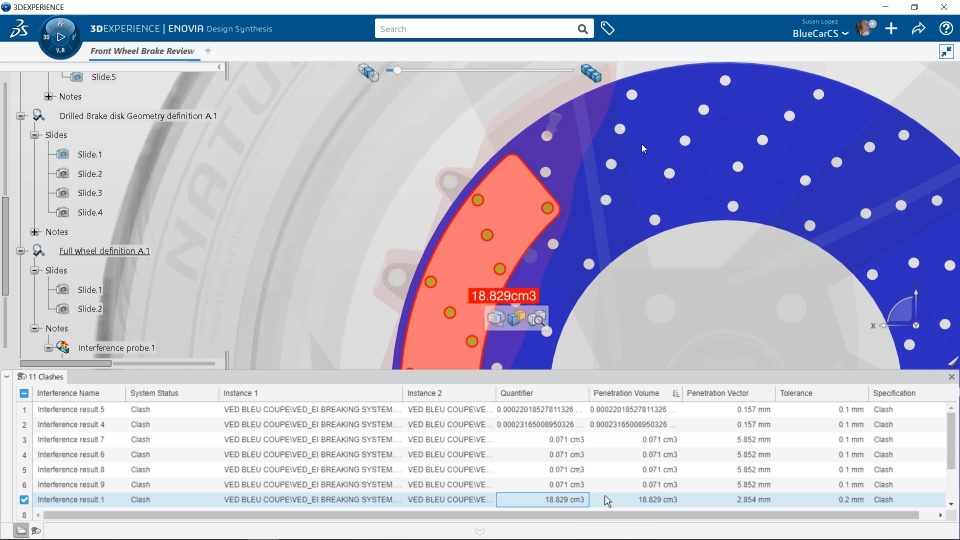
Task: Click Slide.3 camera icon in tree
Action: (x=62, y=193)
